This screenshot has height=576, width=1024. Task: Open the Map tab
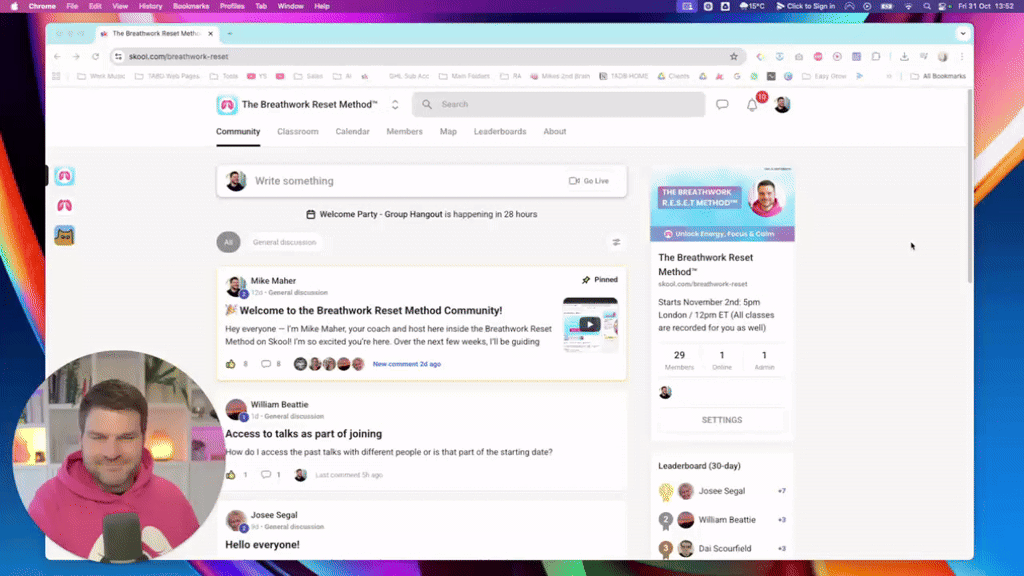pos(448,131)
